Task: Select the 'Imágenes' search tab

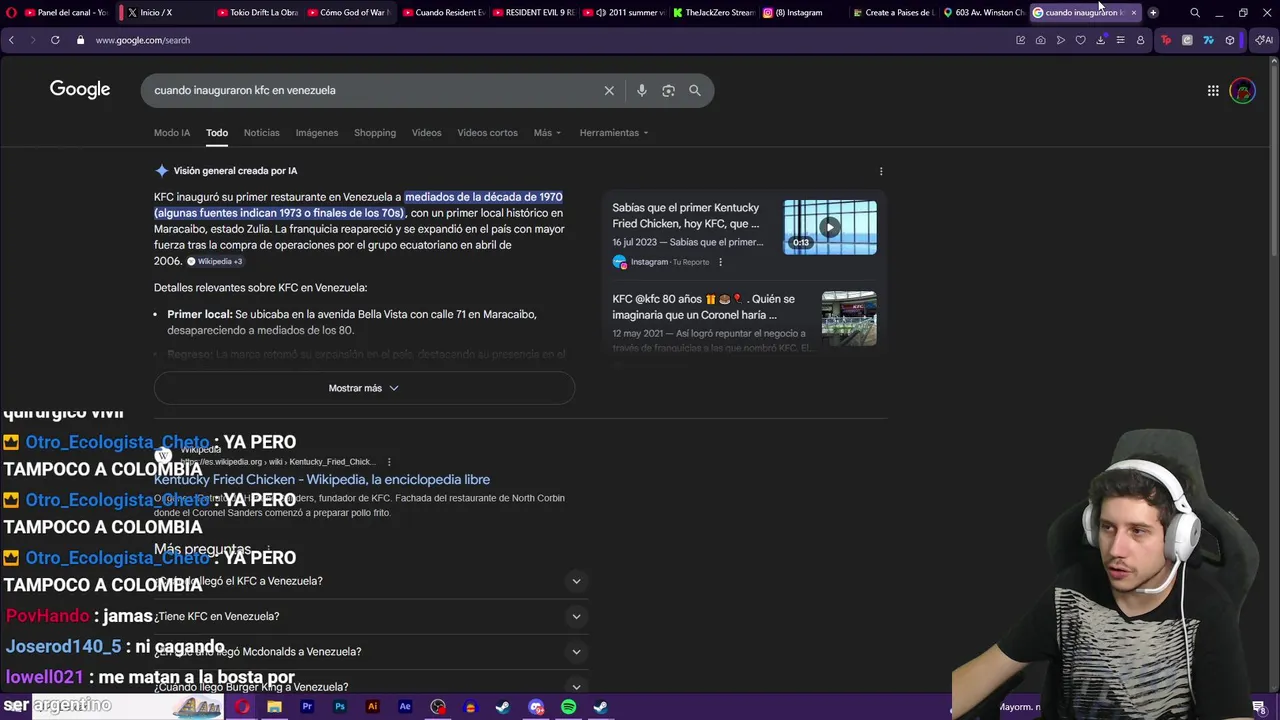Action: pyautogui.click(x=317, y=133)
